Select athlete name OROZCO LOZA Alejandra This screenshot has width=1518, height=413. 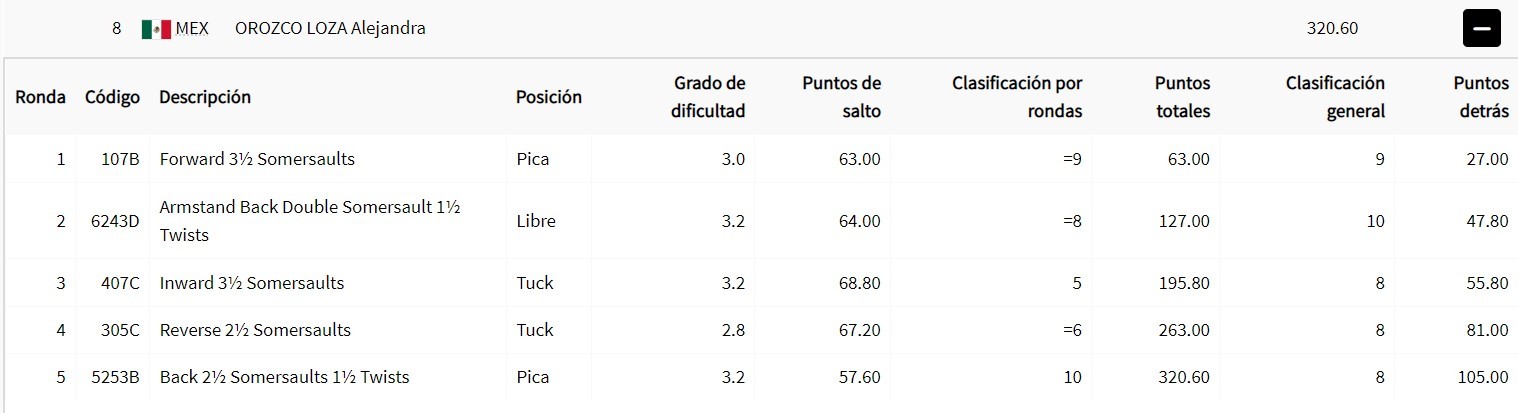click(x=330, y=29)
